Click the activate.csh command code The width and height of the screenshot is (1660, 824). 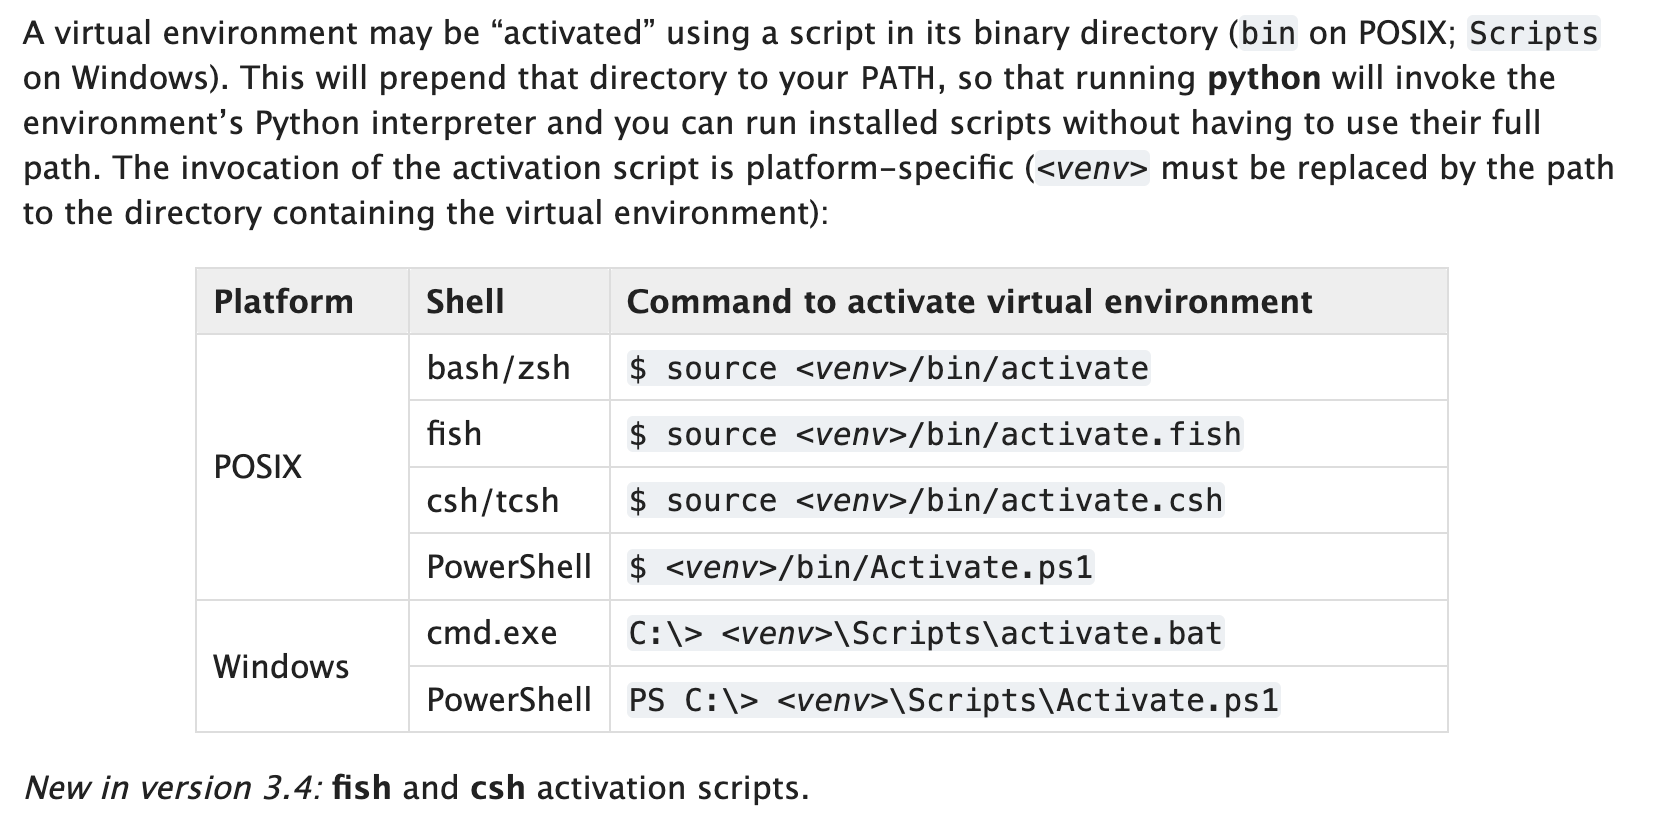coord(925,500)
